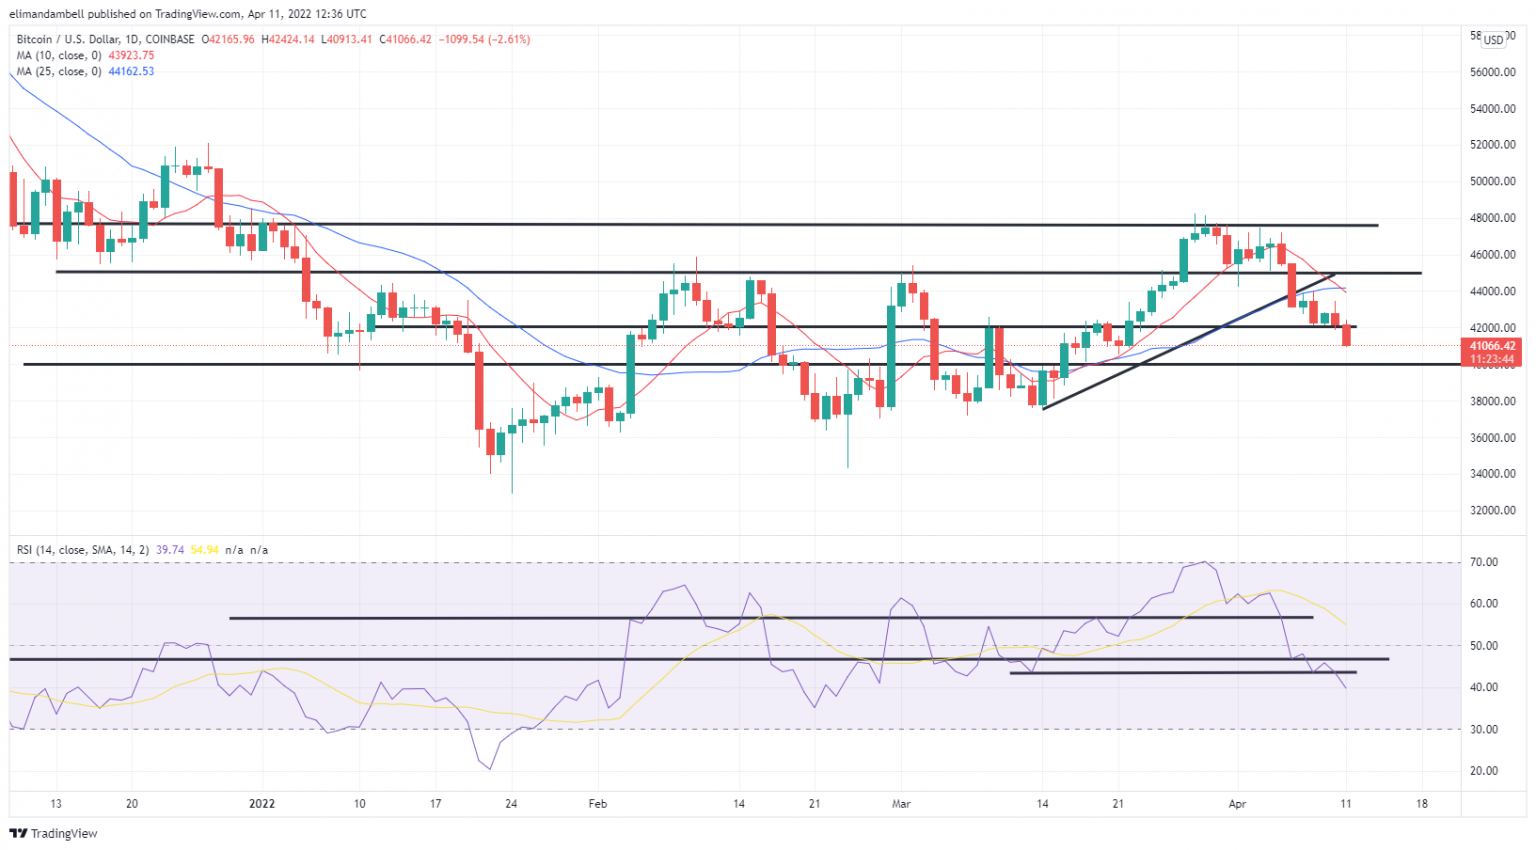Click the 34000.00 price axis label
Viewport: 1536px width, 850px height.
click(x=1492, y=474)
